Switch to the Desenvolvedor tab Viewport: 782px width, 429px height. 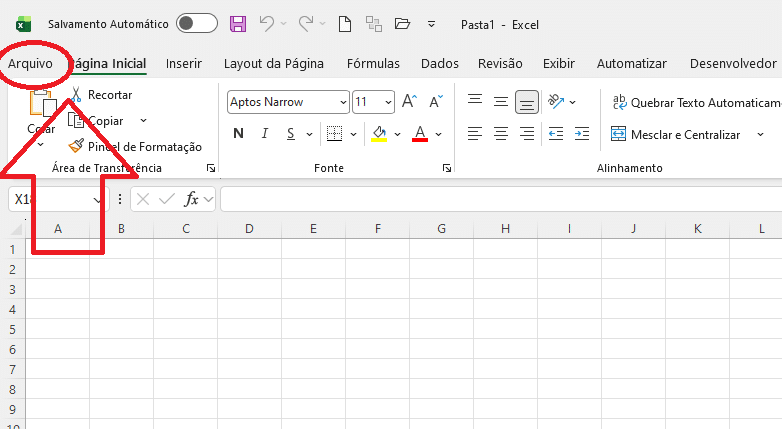click(733, 64)
